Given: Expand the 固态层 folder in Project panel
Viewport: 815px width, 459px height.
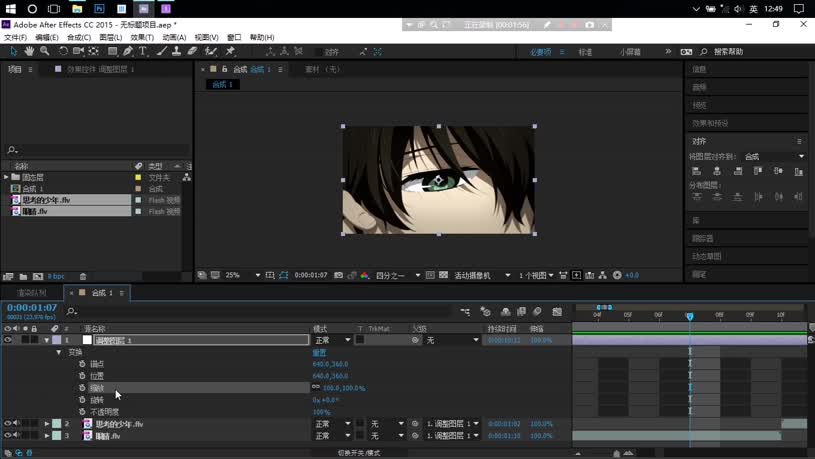Looking at the screenshot, I should (x=6, y=177).
